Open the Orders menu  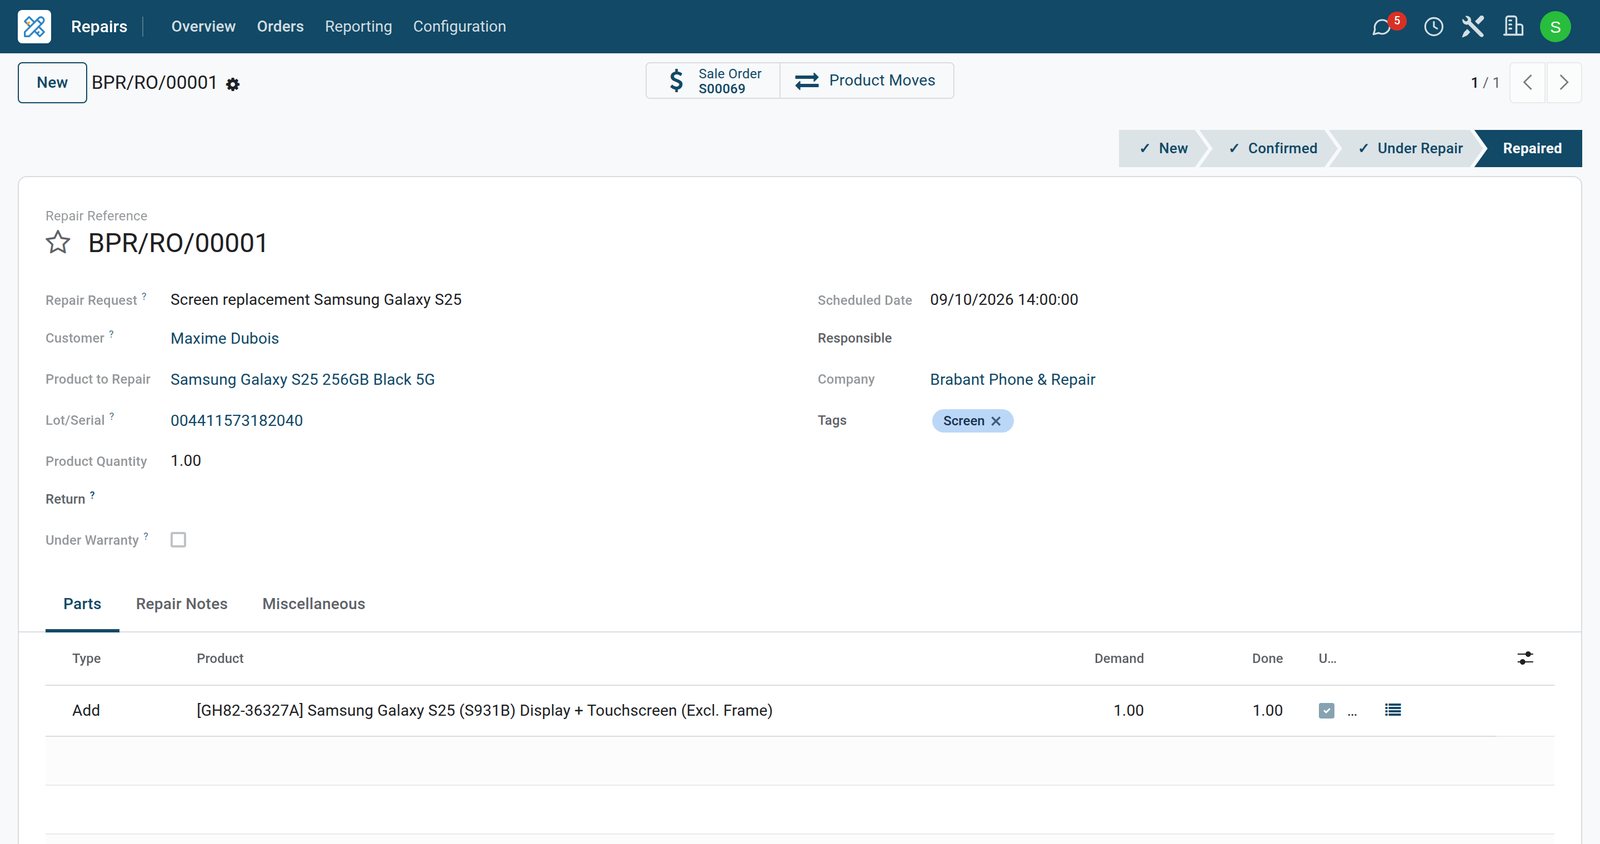tap(280, 26)
